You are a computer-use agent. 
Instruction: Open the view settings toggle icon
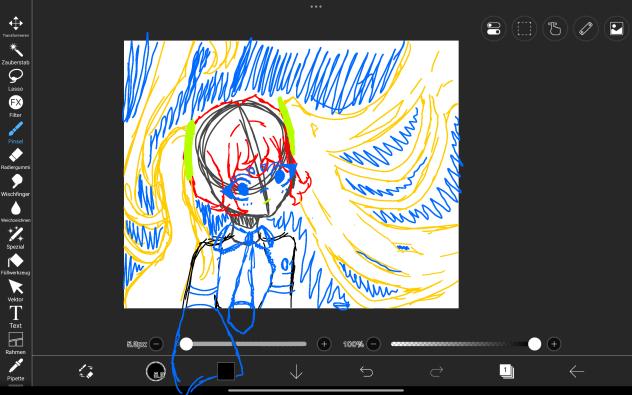coord(493,29)
